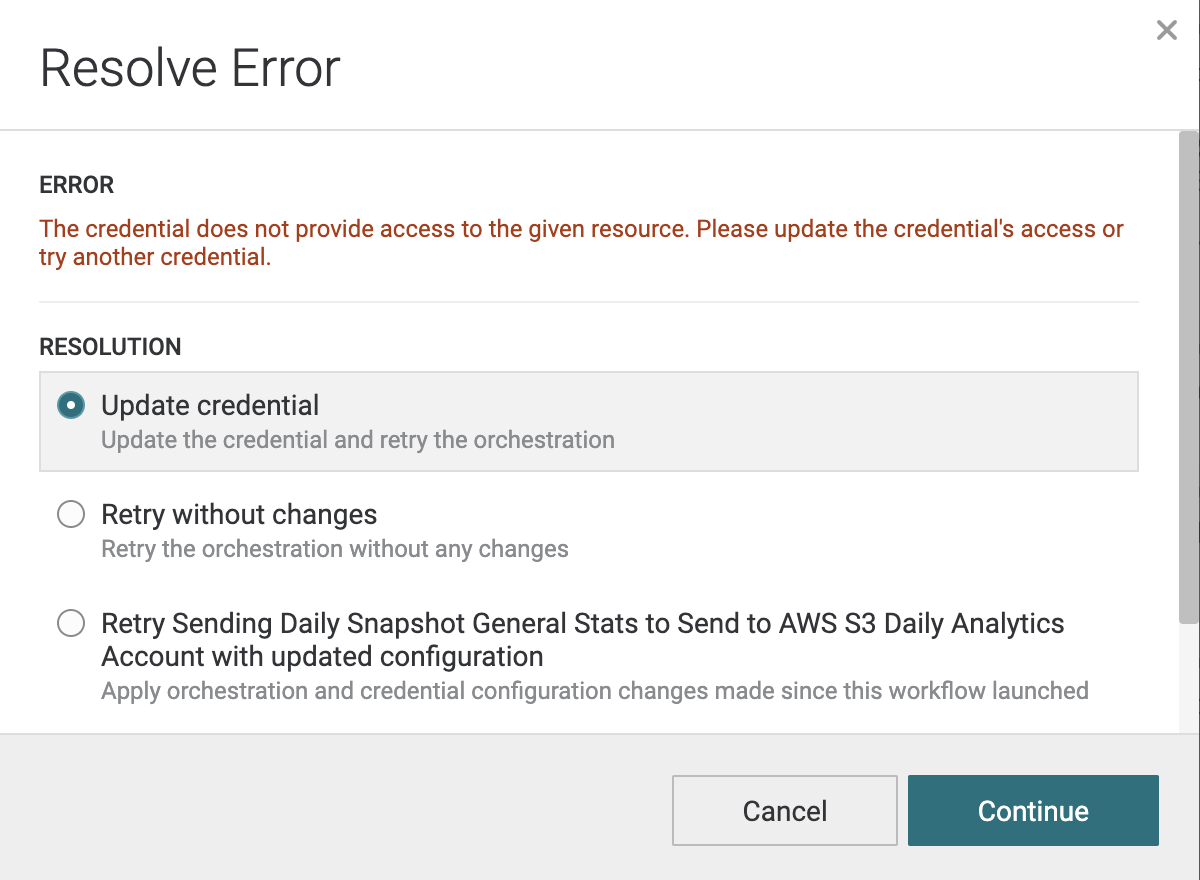Select the Update credential radio button

pyautogui.click(x=71, y=405)
